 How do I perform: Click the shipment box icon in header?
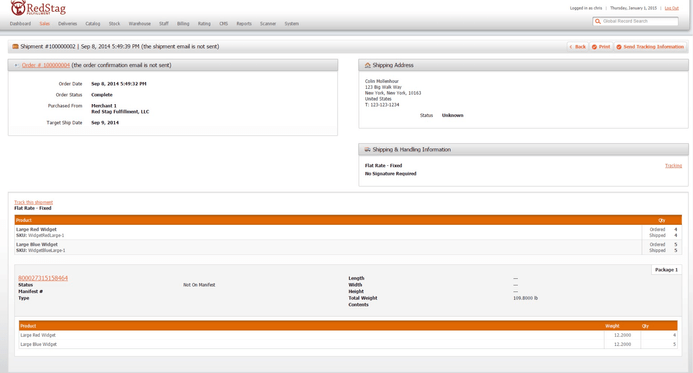click(15, 46)
